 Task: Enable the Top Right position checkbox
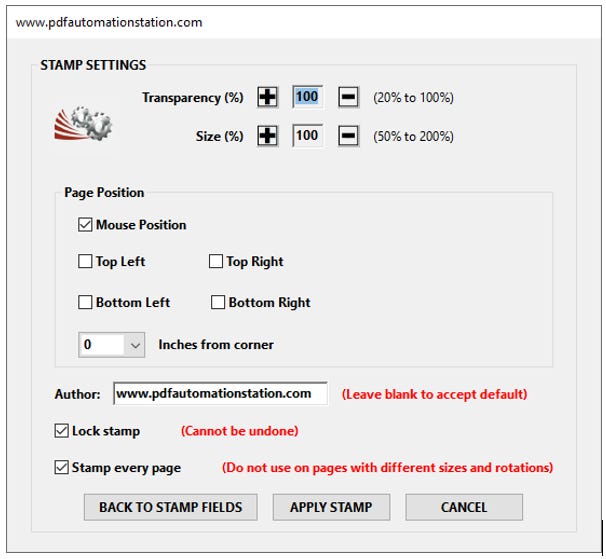click(216, 261)
